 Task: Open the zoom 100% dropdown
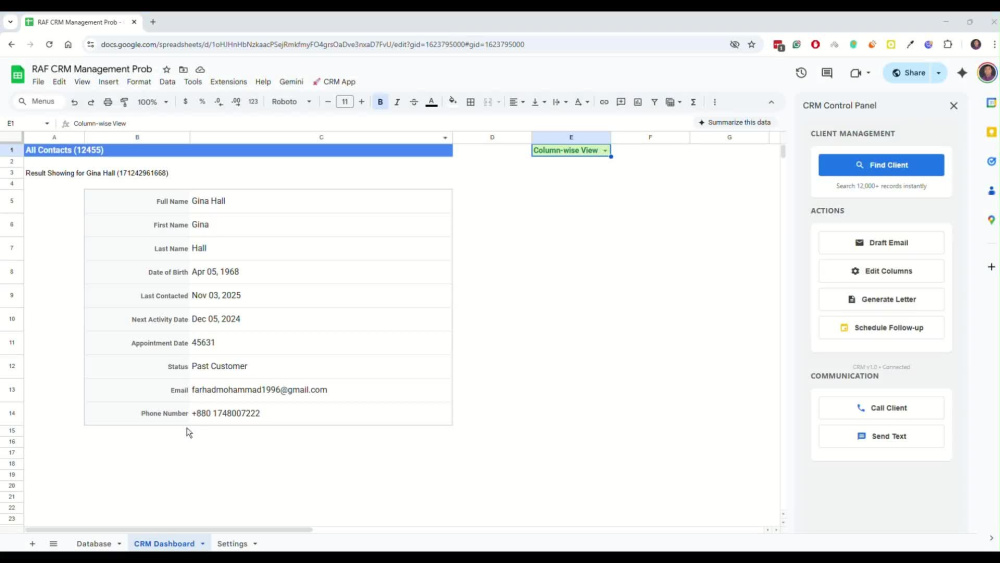(x=153, y=102)
